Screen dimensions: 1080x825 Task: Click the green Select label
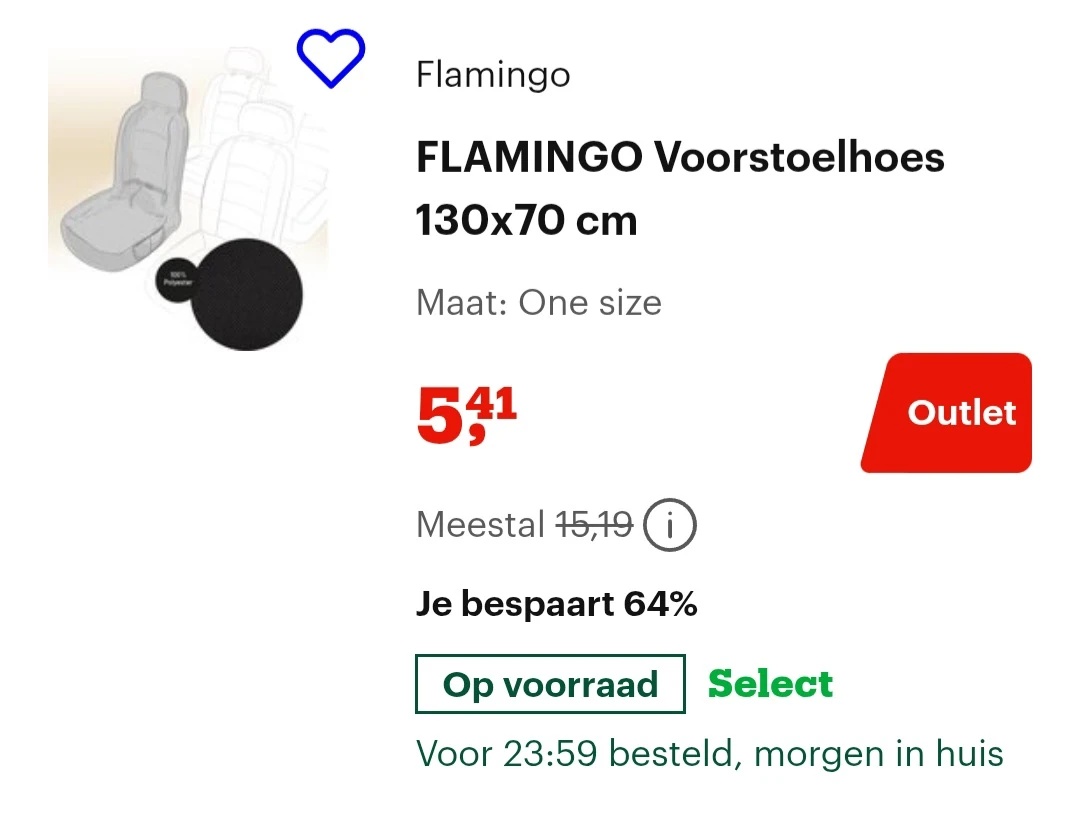[771, 684]
